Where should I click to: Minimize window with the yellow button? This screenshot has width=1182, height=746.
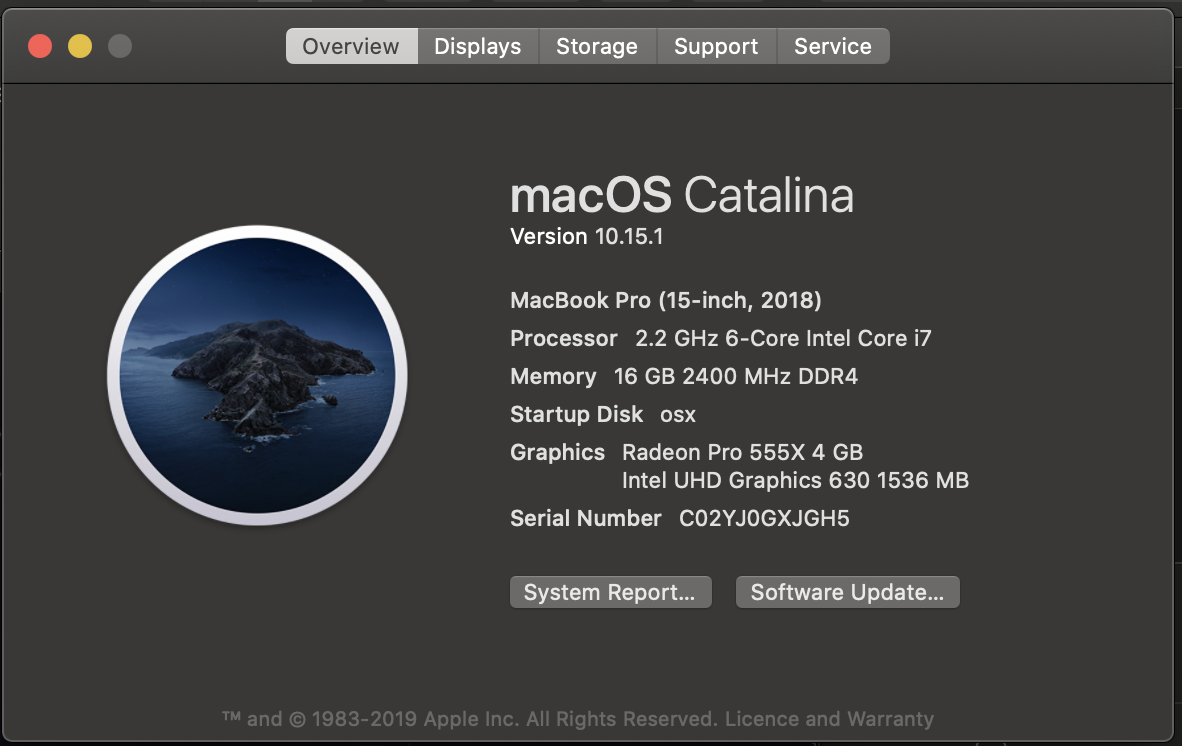point(80,46)
